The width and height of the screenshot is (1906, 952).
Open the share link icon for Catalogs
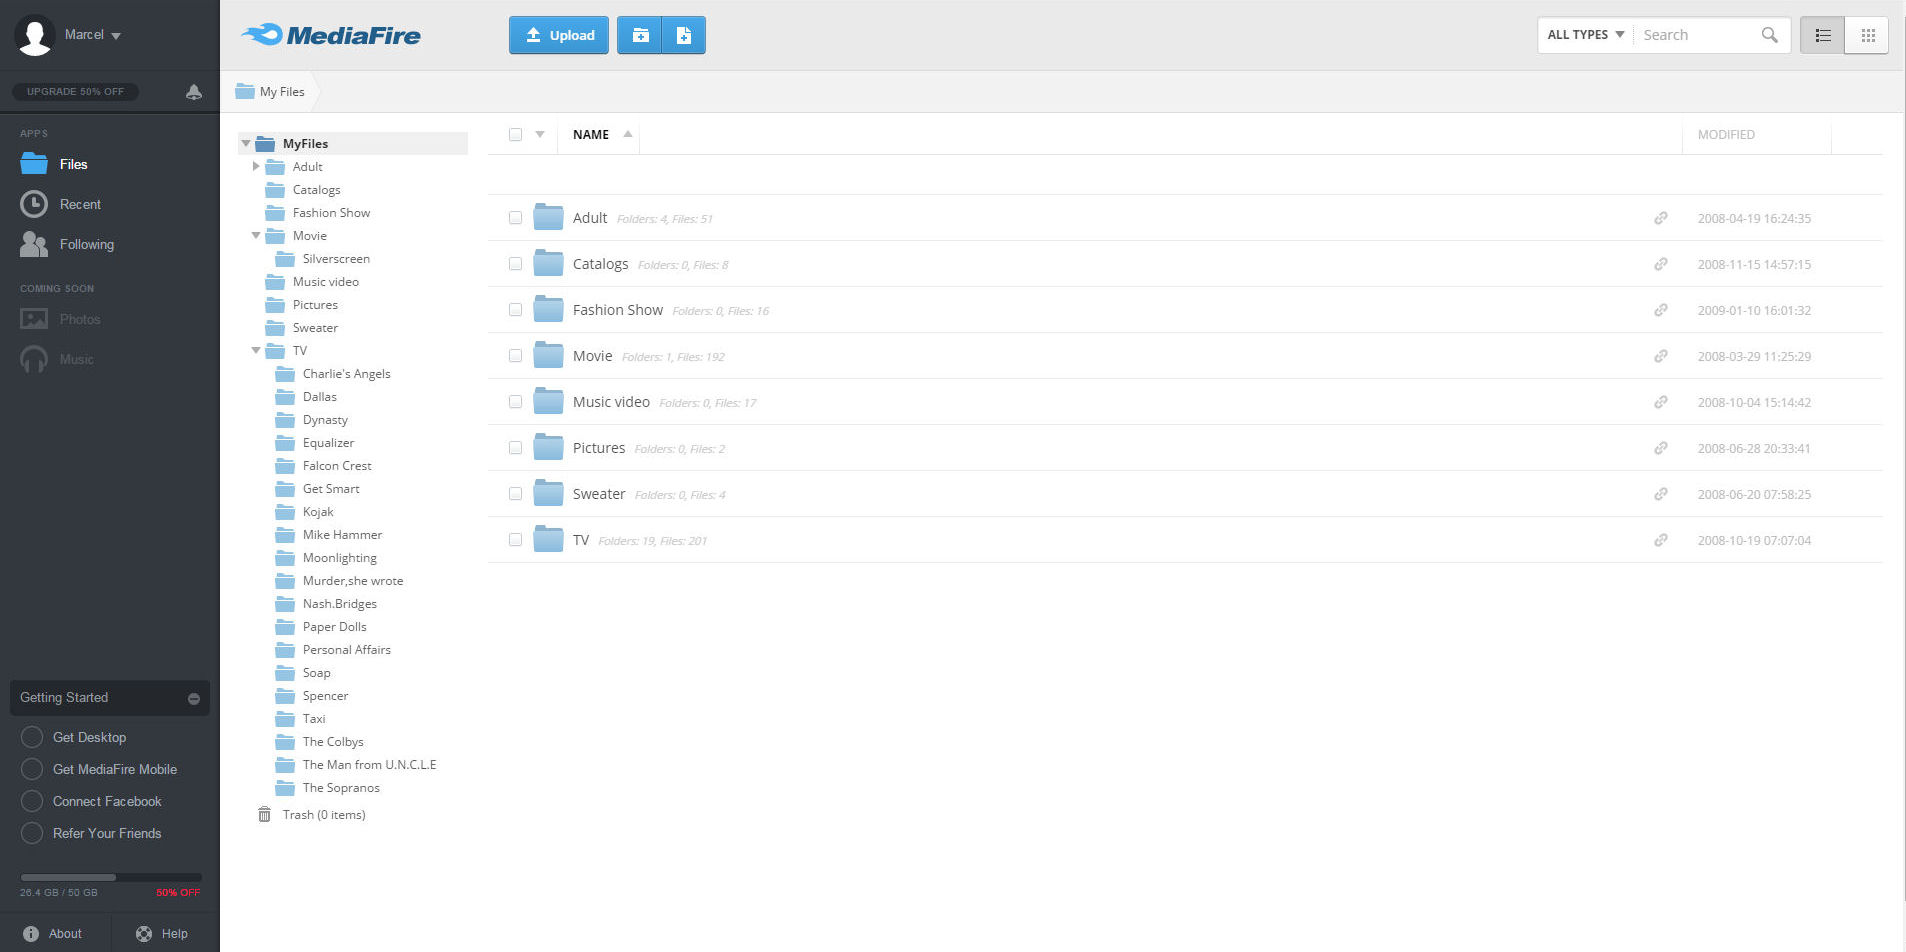(x=1660, y=264)
